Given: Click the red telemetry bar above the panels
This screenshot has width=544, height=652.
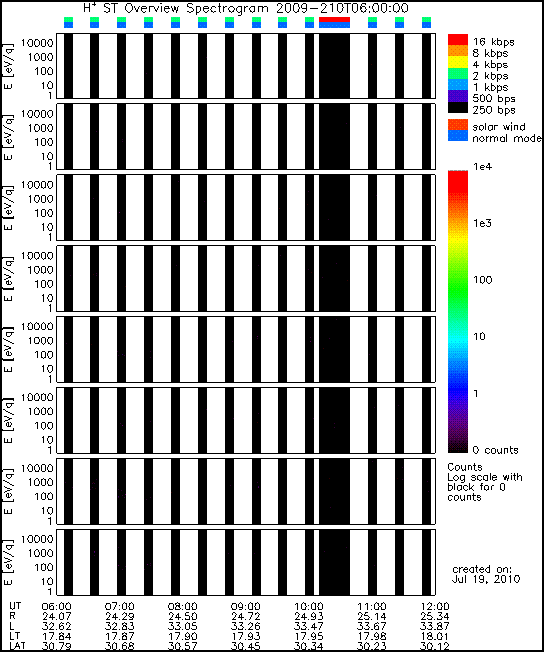Looking at the screenshot, I should pos(334,20).
